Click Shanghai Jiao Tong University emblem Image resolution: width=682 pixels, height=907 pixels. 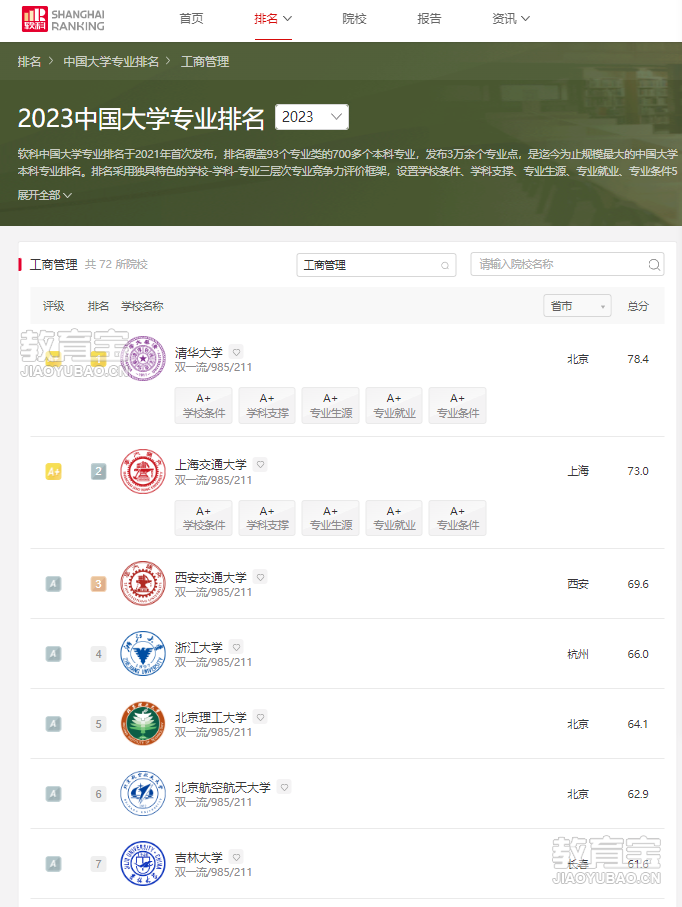click(x=143, y=471)
